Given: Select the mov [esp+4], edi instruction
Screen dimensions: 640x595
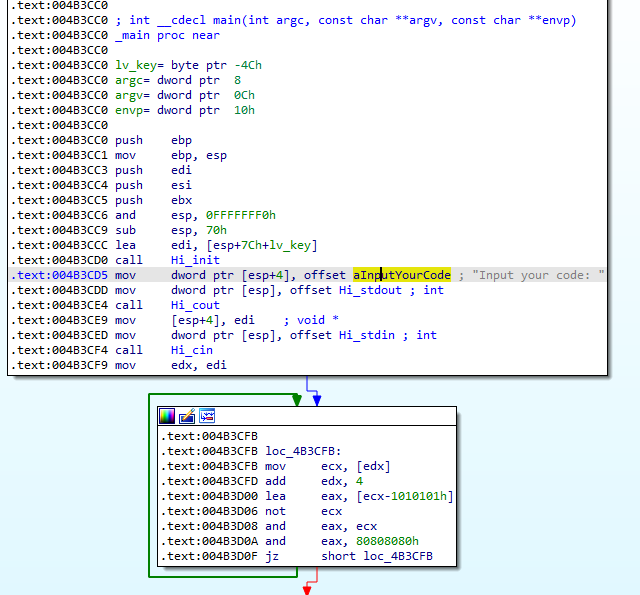Looking at the screenshot, I should (x=185, y=320).
